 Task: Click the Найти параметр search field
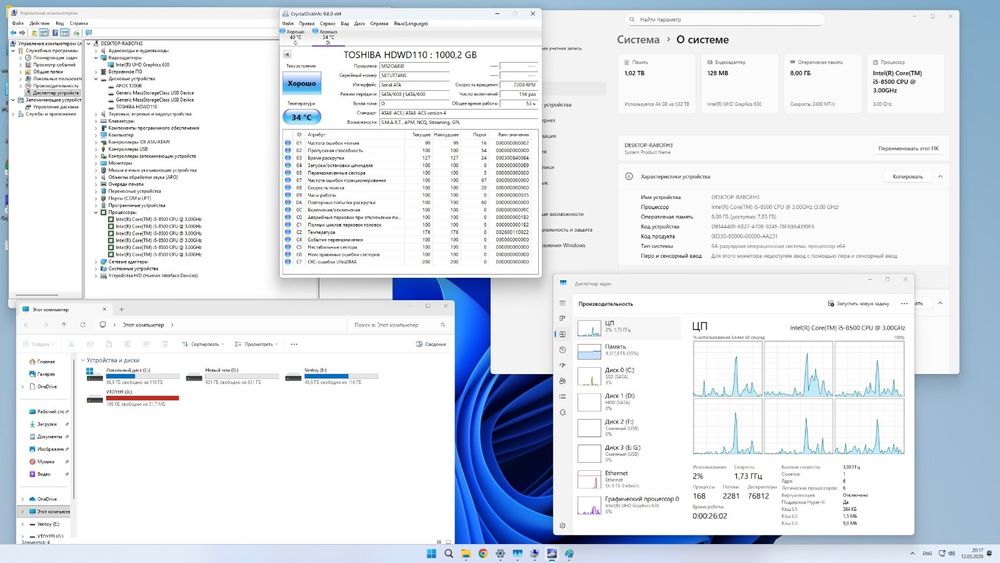(x=724, y=20)
